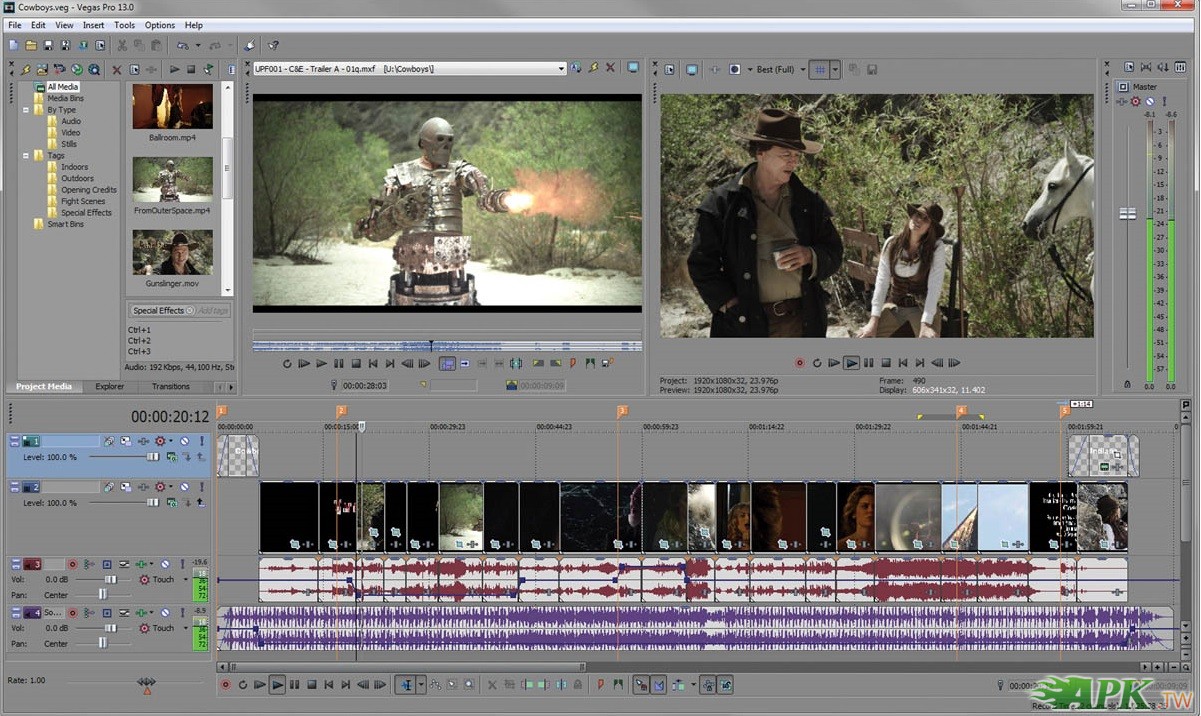Click the What's This help icon
Viewport: 1201px width, 716px height.
coord(273,45)
